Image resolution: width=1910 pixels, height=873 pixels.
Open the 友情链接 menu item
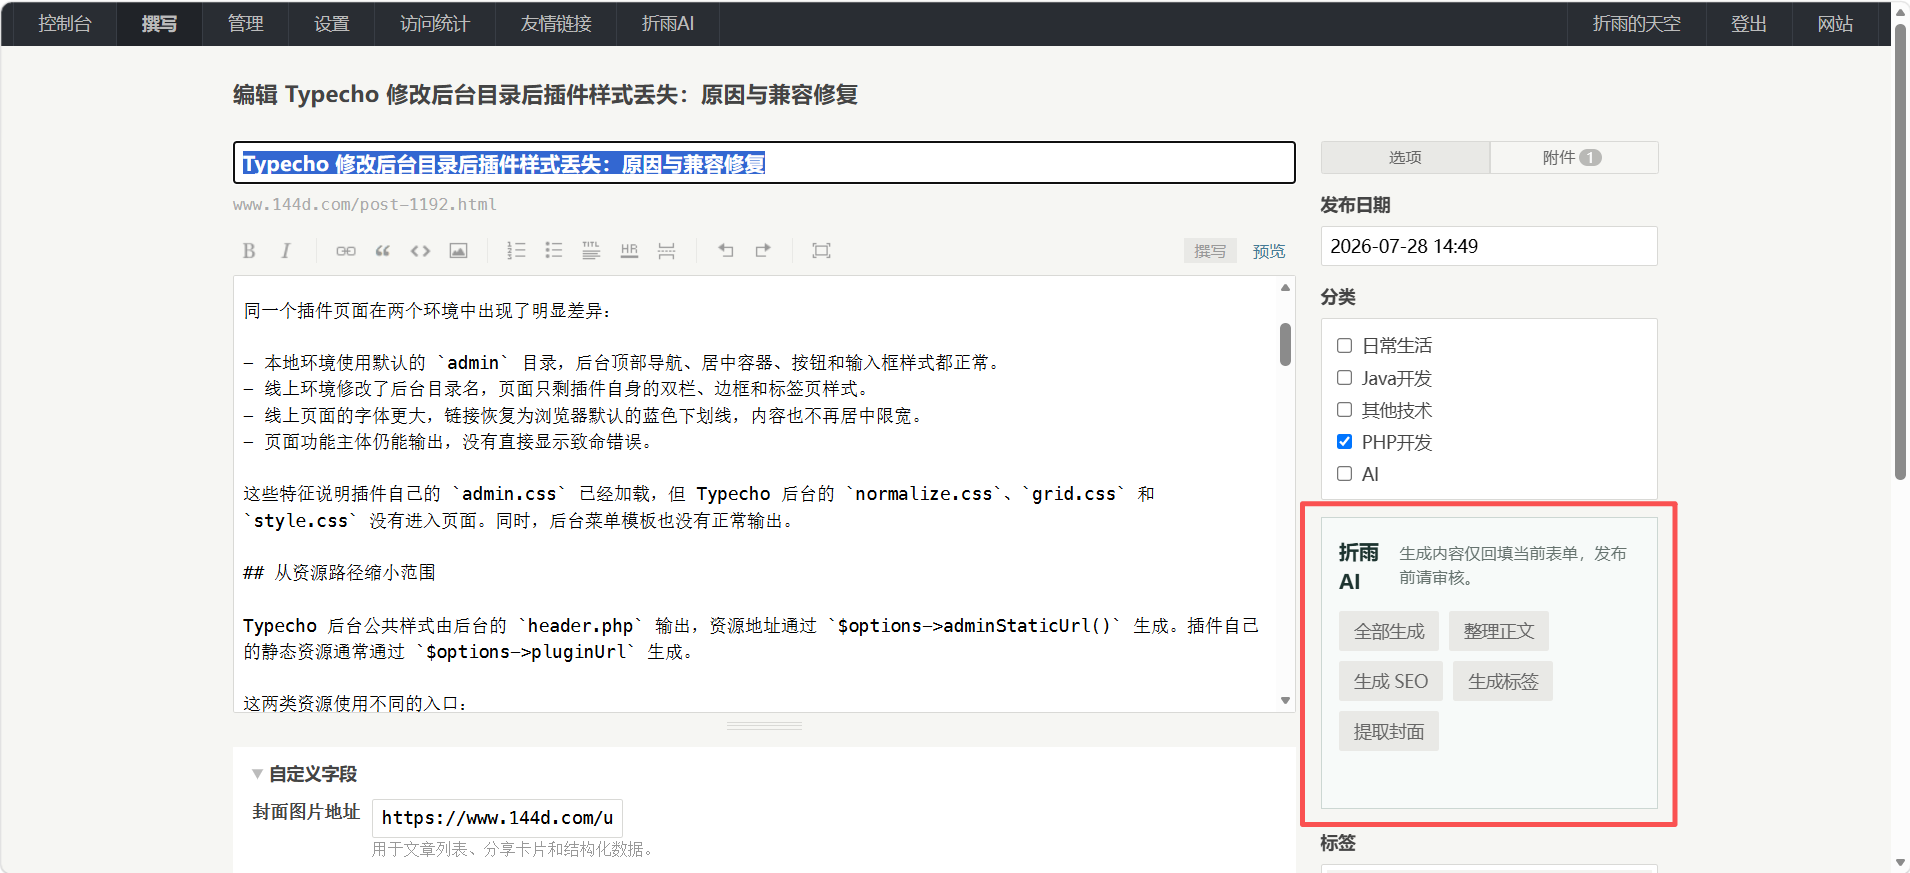pyautogui.click(x=556, y=24)
